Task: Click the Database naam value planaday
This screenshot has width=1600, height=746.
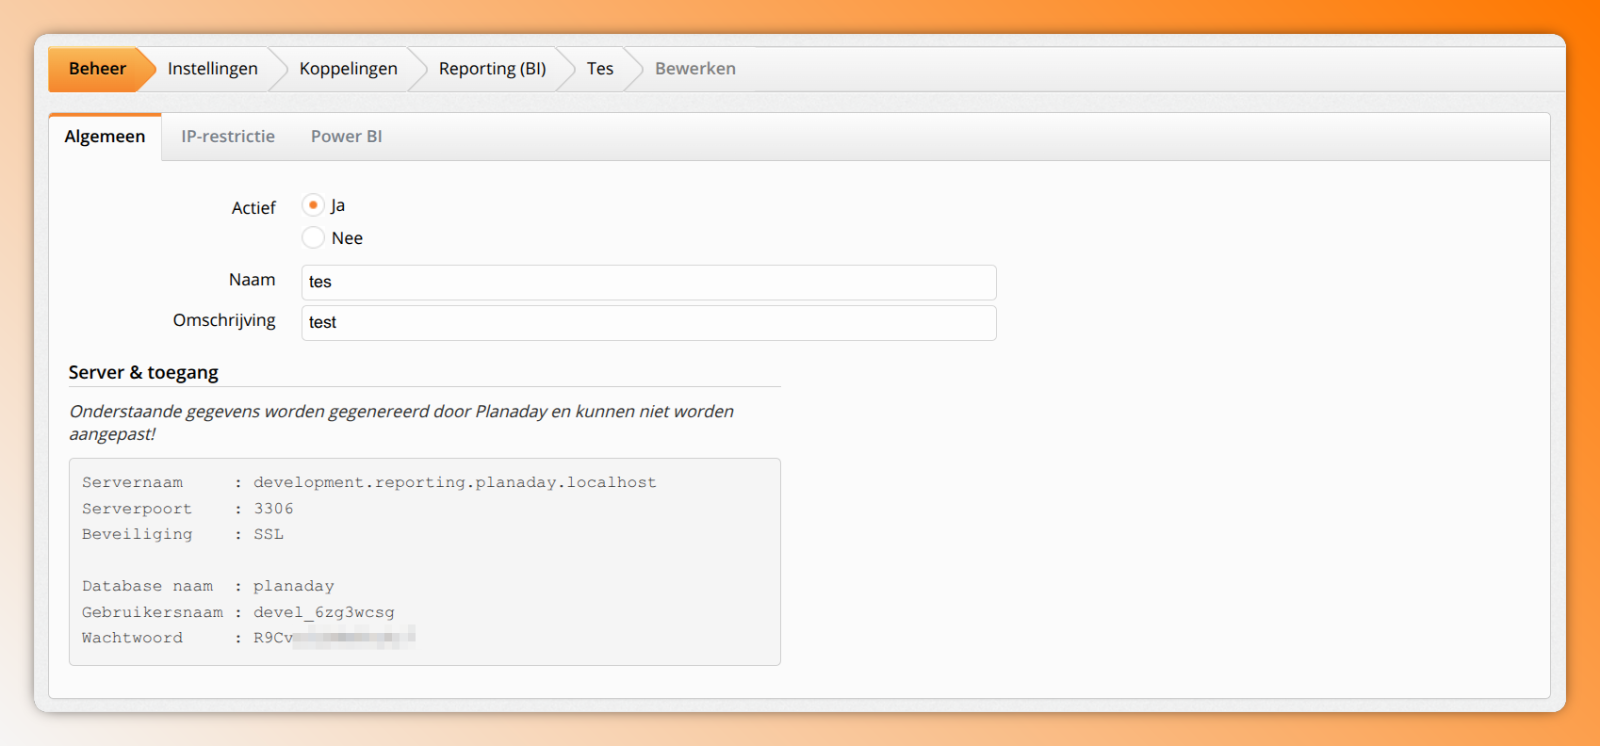Action: [293, 586]
